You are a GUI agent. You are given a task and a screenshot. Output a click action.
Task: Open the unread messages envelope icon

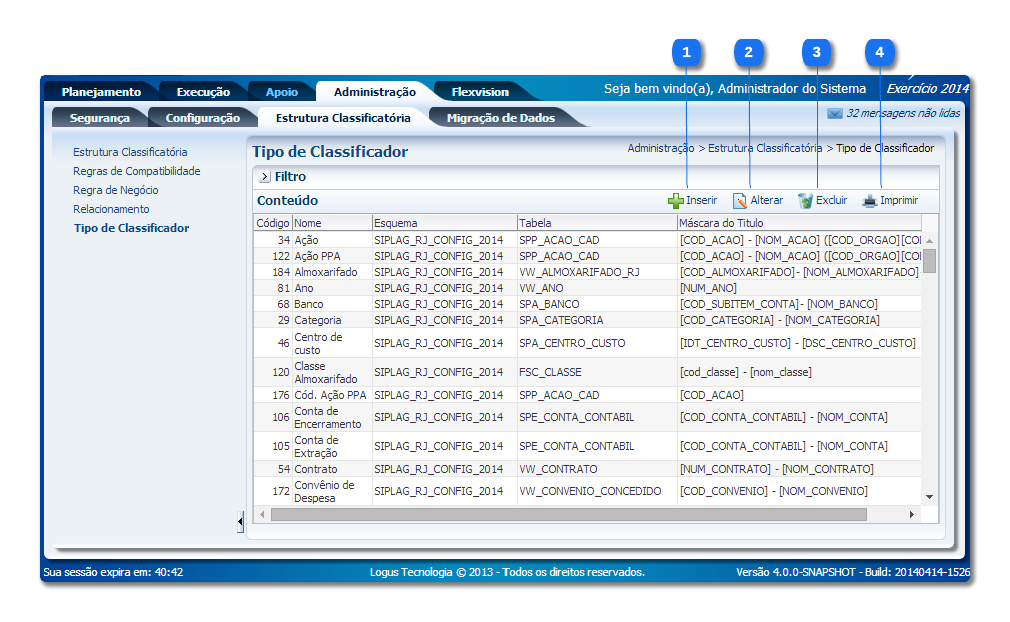click(834, 114)
